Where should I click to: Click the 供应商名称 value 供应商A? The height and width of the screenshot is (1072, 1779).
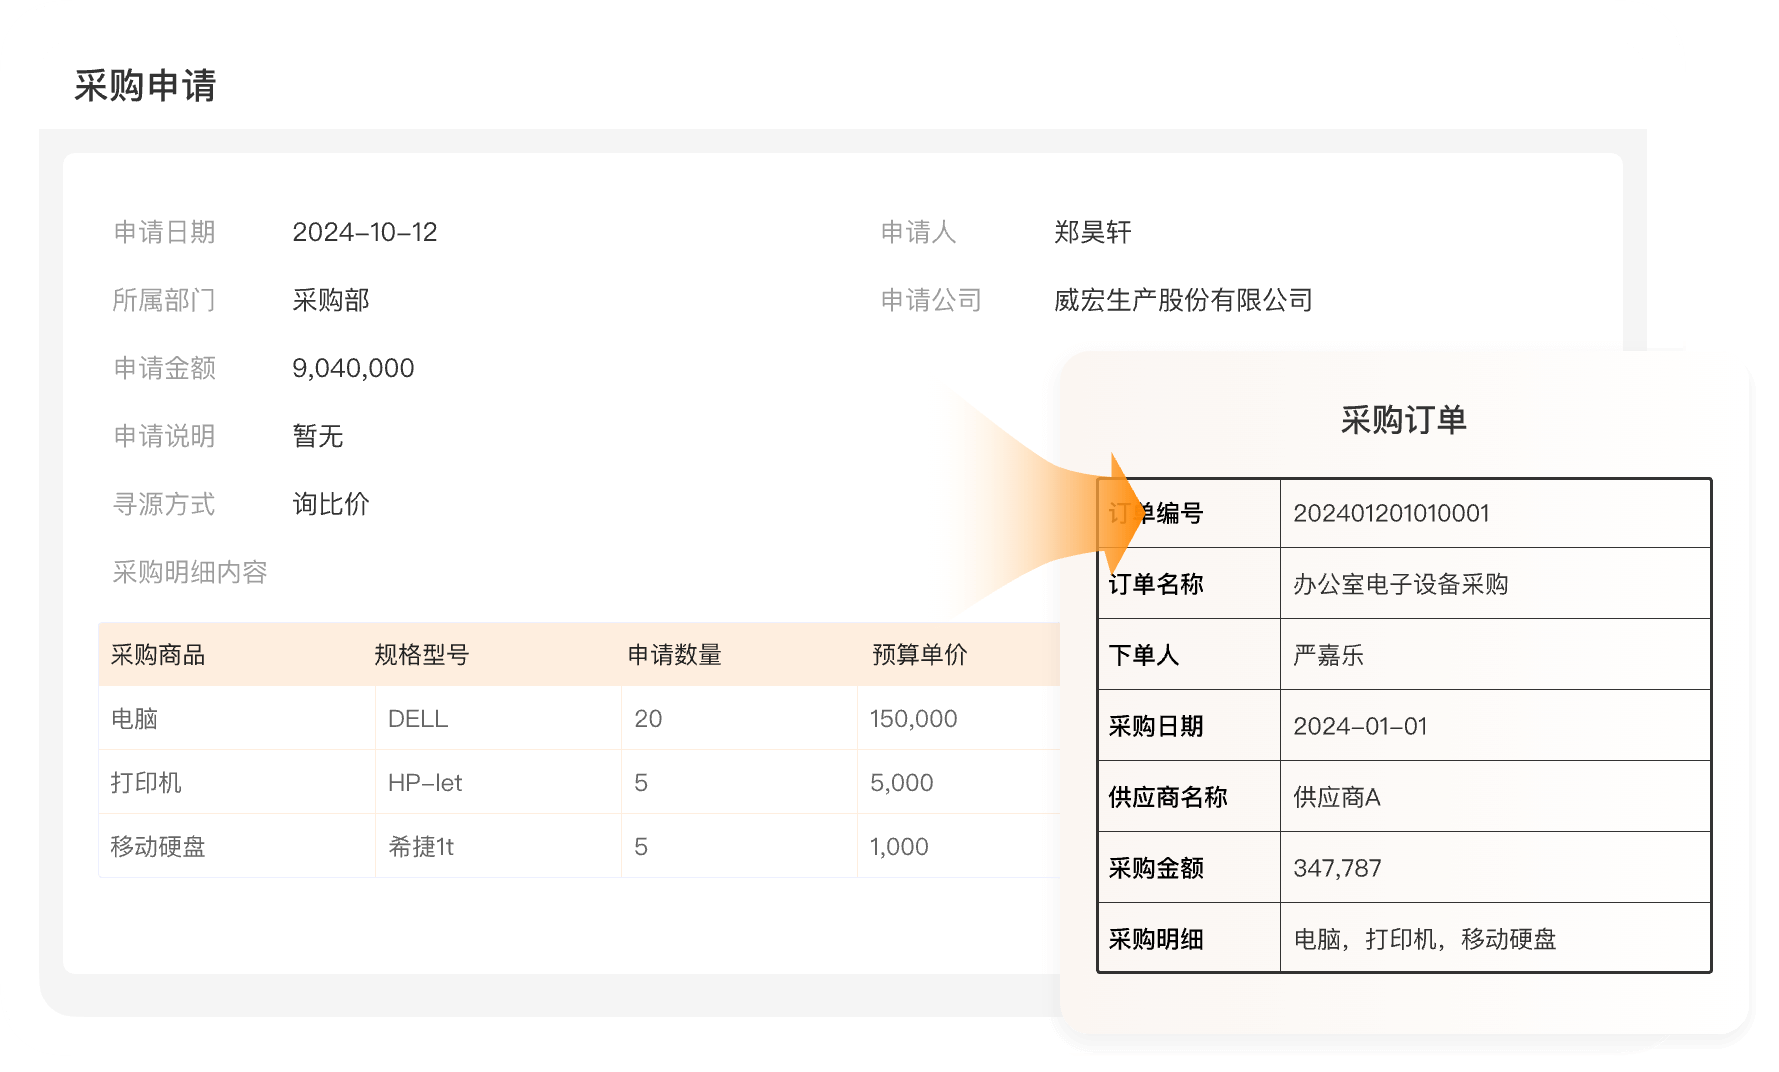[x=1336, y=797]
